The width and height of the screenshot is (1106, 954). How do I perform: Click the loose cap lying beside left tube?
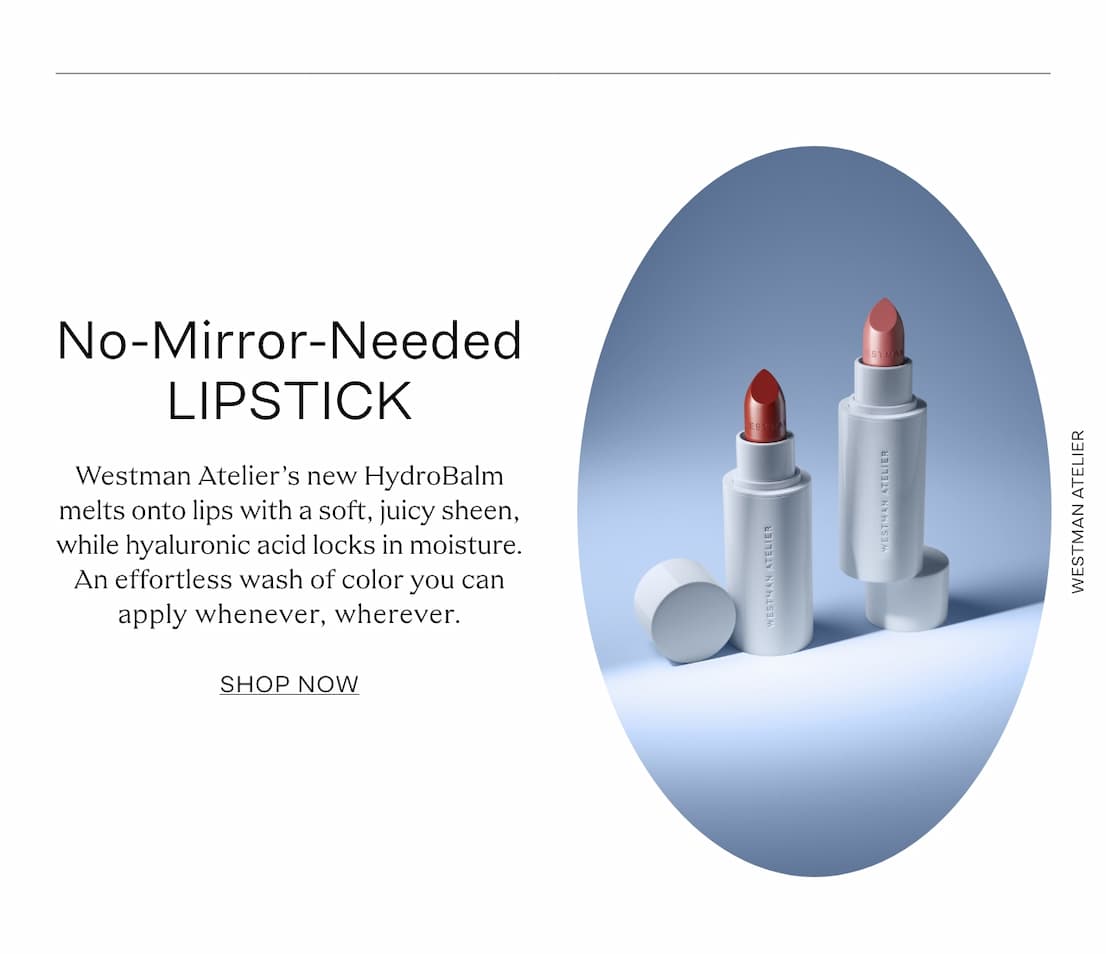(684, 610)
